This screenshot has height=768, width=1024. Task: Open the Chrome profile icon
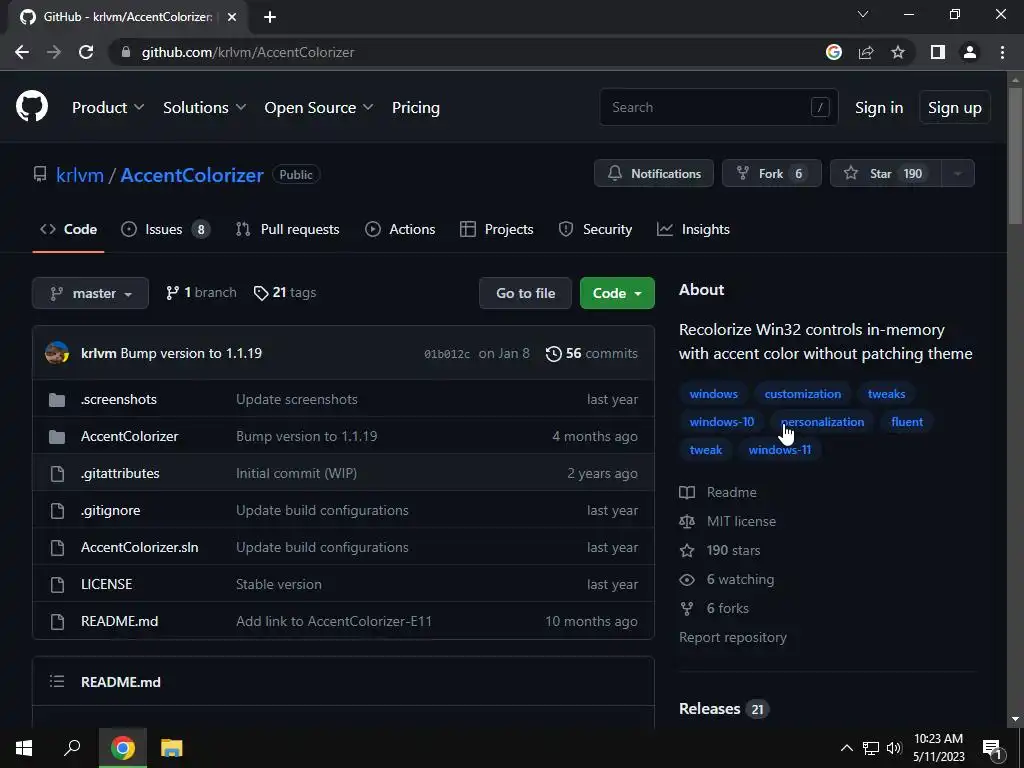(970, 52)
